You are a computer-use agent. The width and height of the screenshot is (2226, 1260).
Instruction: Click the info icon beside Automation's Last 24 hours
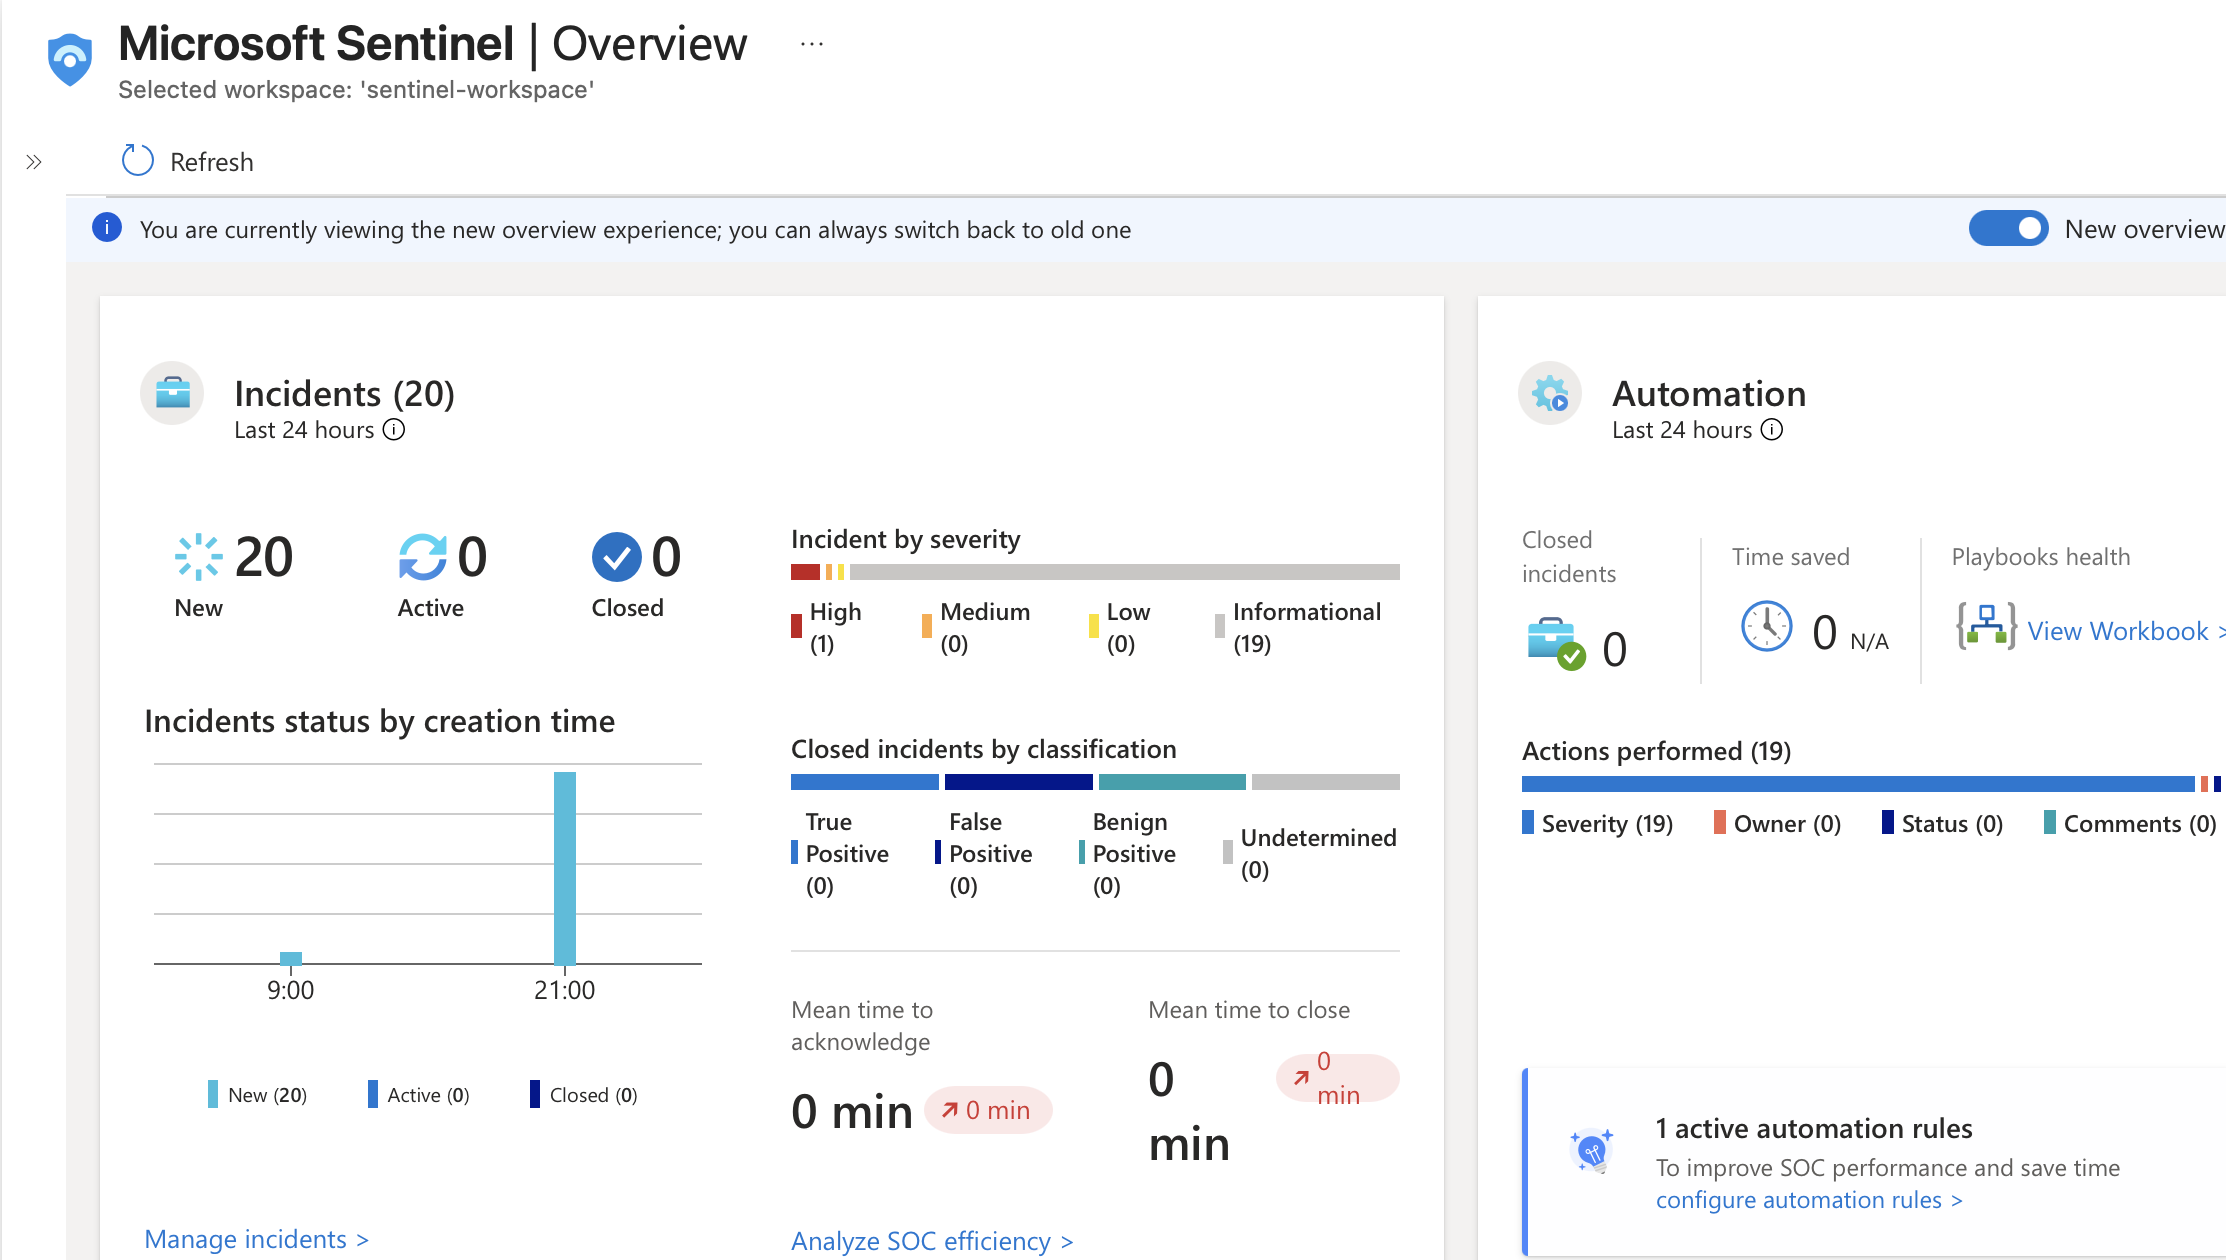click(1772, 430)
